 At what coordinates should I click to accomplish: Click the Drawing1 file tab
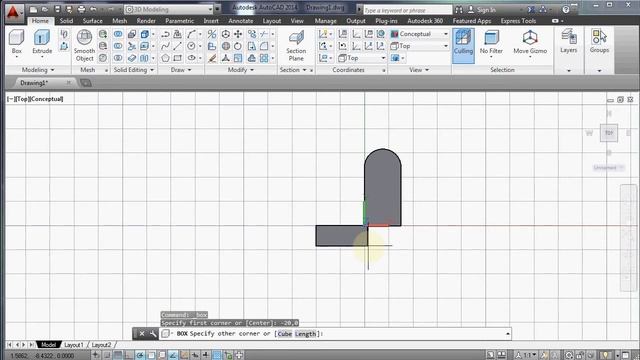(x=34, y=83)
